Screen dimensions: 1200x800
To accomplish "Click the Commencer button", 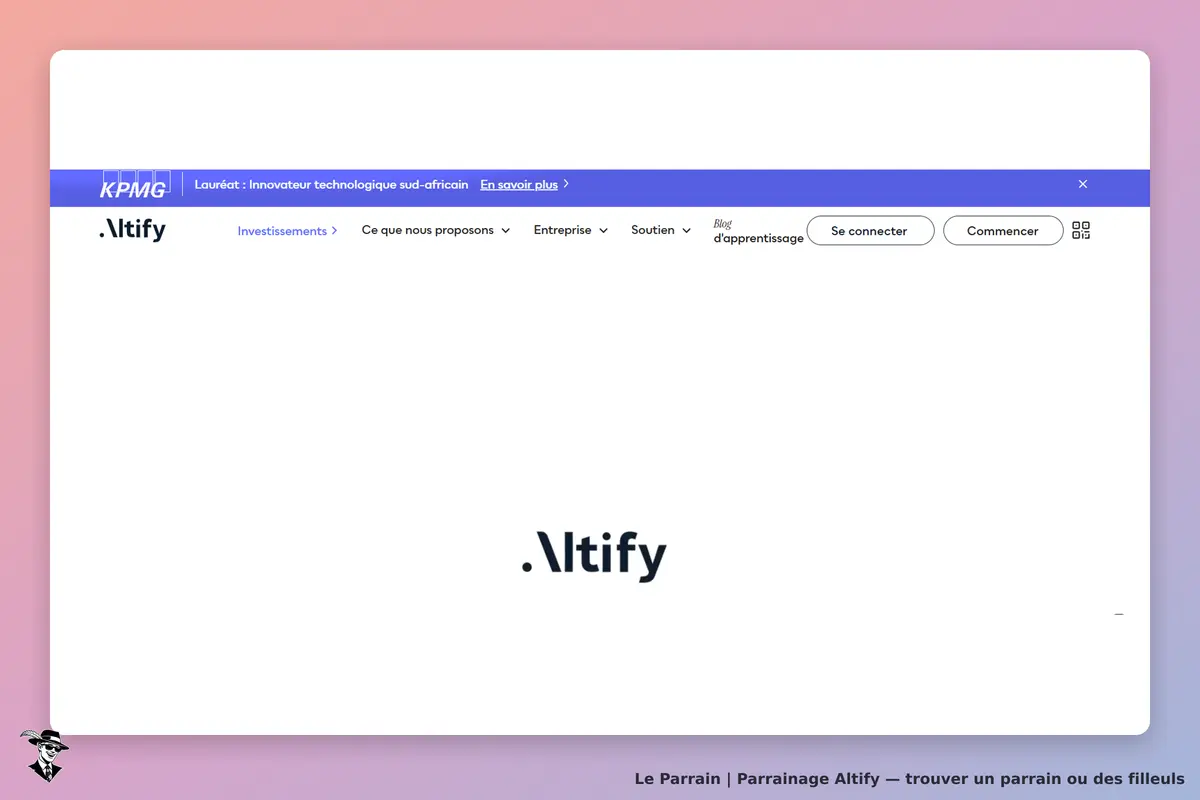I will (x=1003, y=231).
